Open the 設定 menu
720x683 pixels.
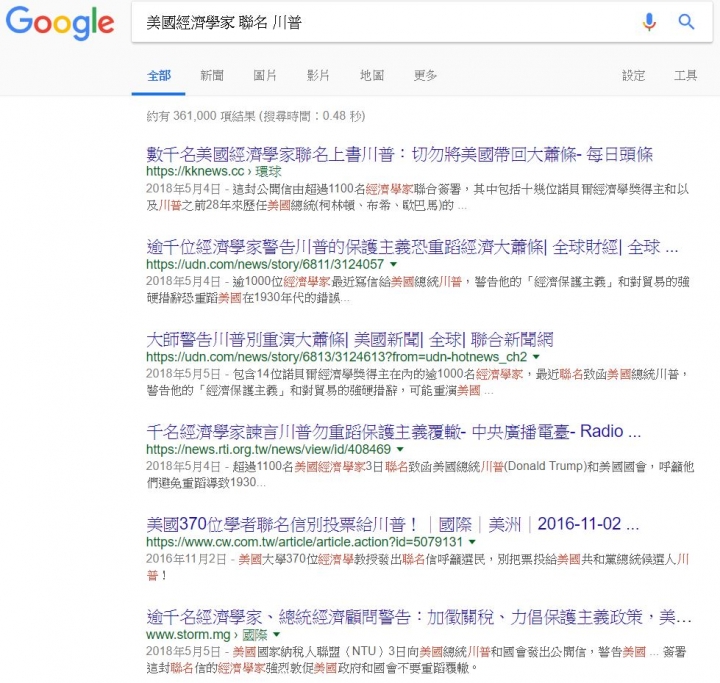[634, 75]
